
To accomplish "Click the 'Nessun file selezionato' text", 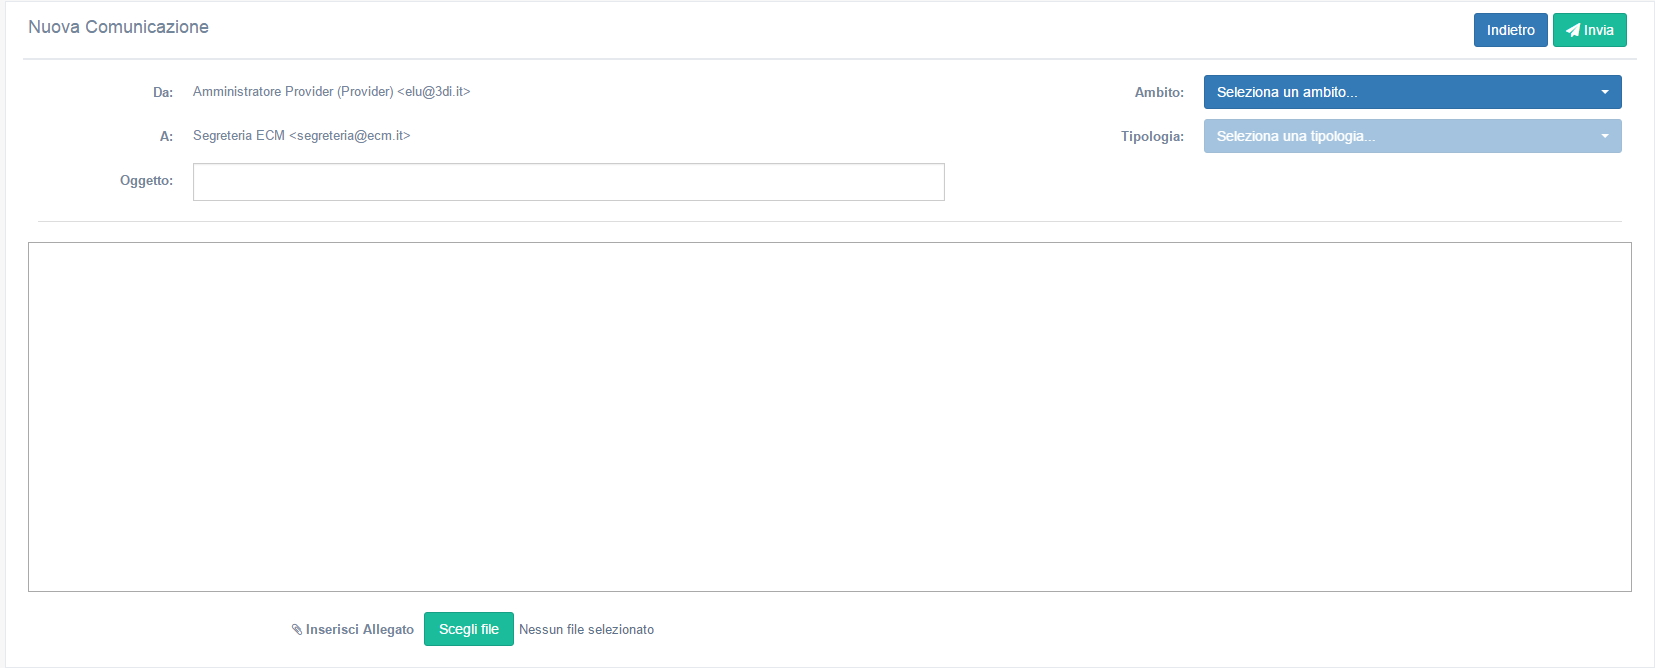I will tap(586, 630).
